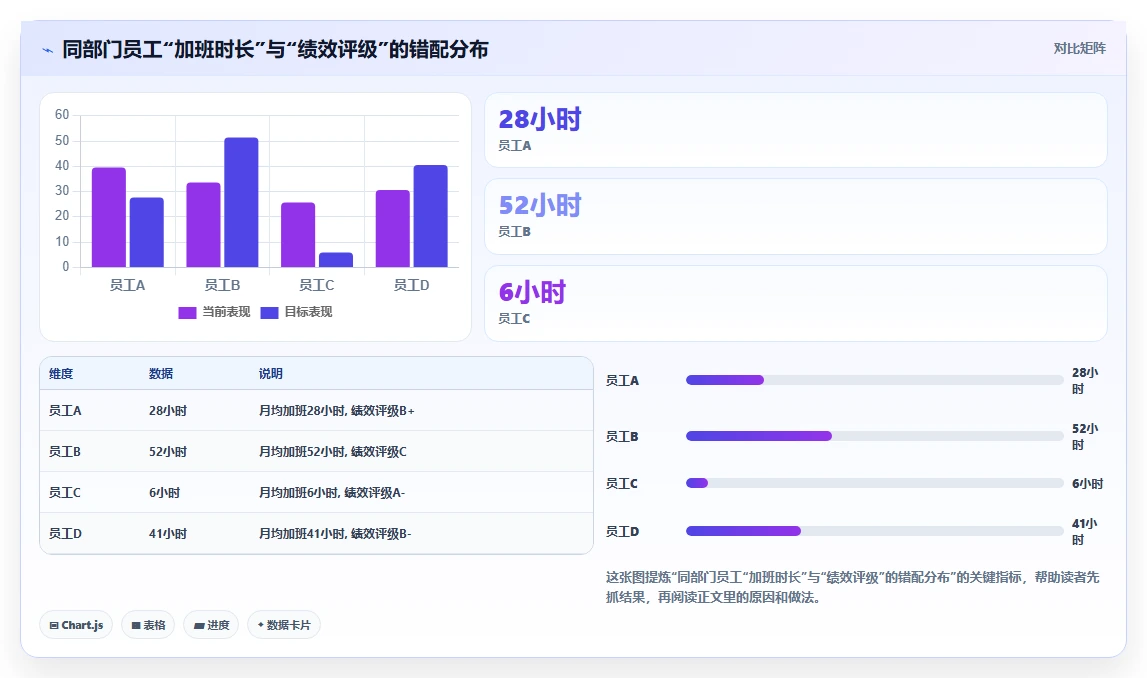Image resolution: width=1147 pixels, height=678 pixels.
Task: Click the 员工C progress bar
Action: [874, 483]
